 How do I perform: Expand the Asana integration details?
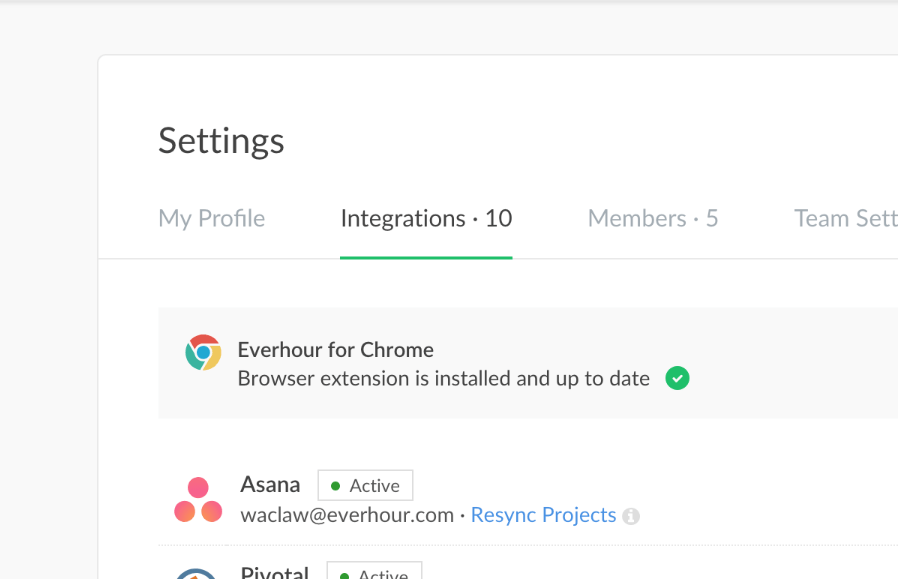click(x=270, y=484)
